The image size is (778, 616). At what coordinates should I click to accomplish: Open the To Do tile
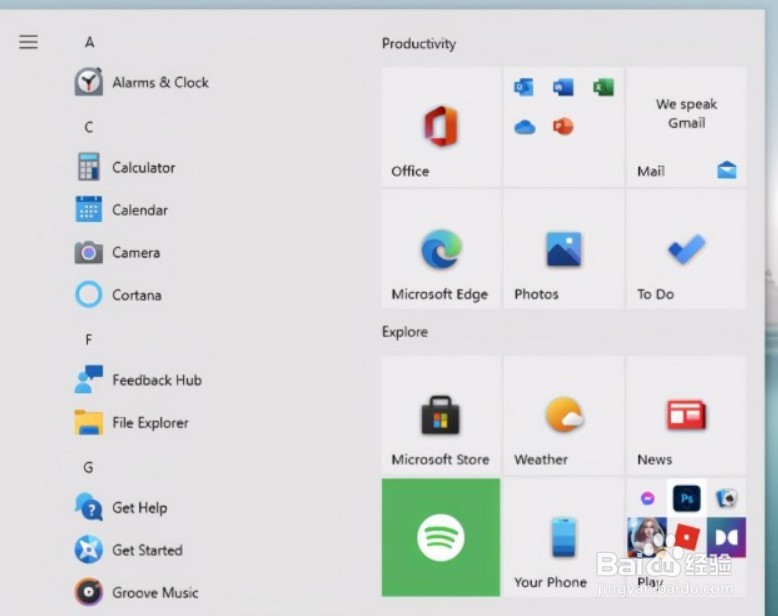click(686, 249)
